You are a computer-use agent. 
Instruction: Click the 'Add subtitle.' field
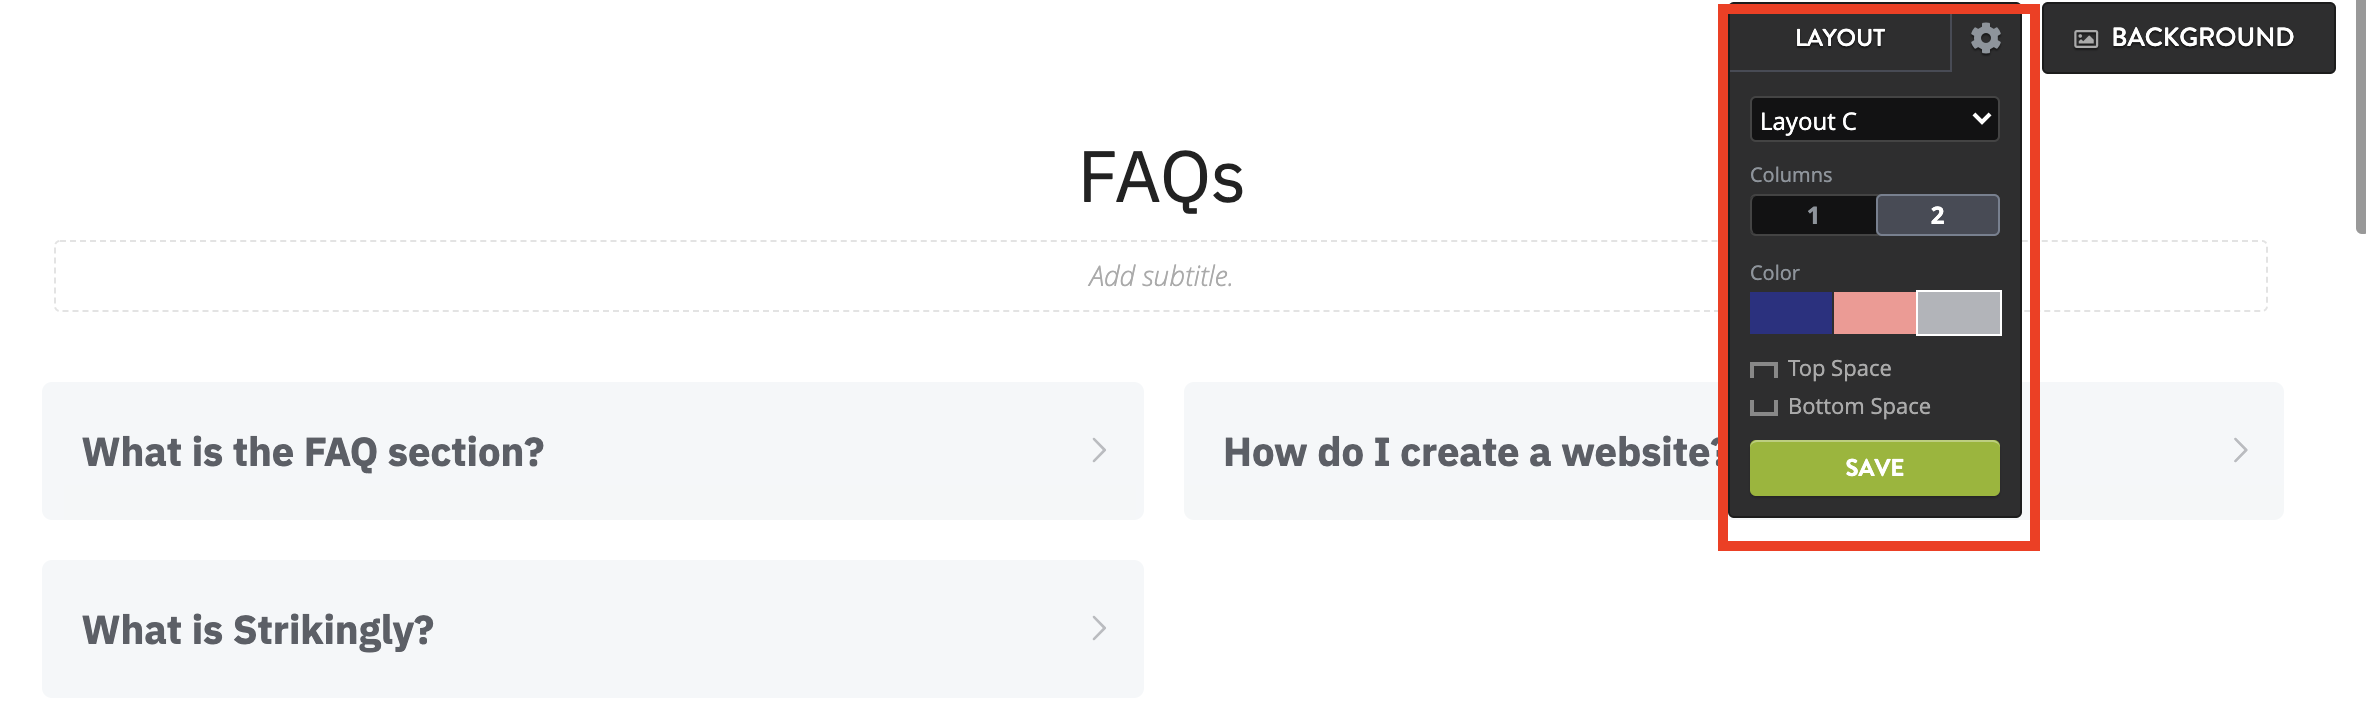[1160, 276]
